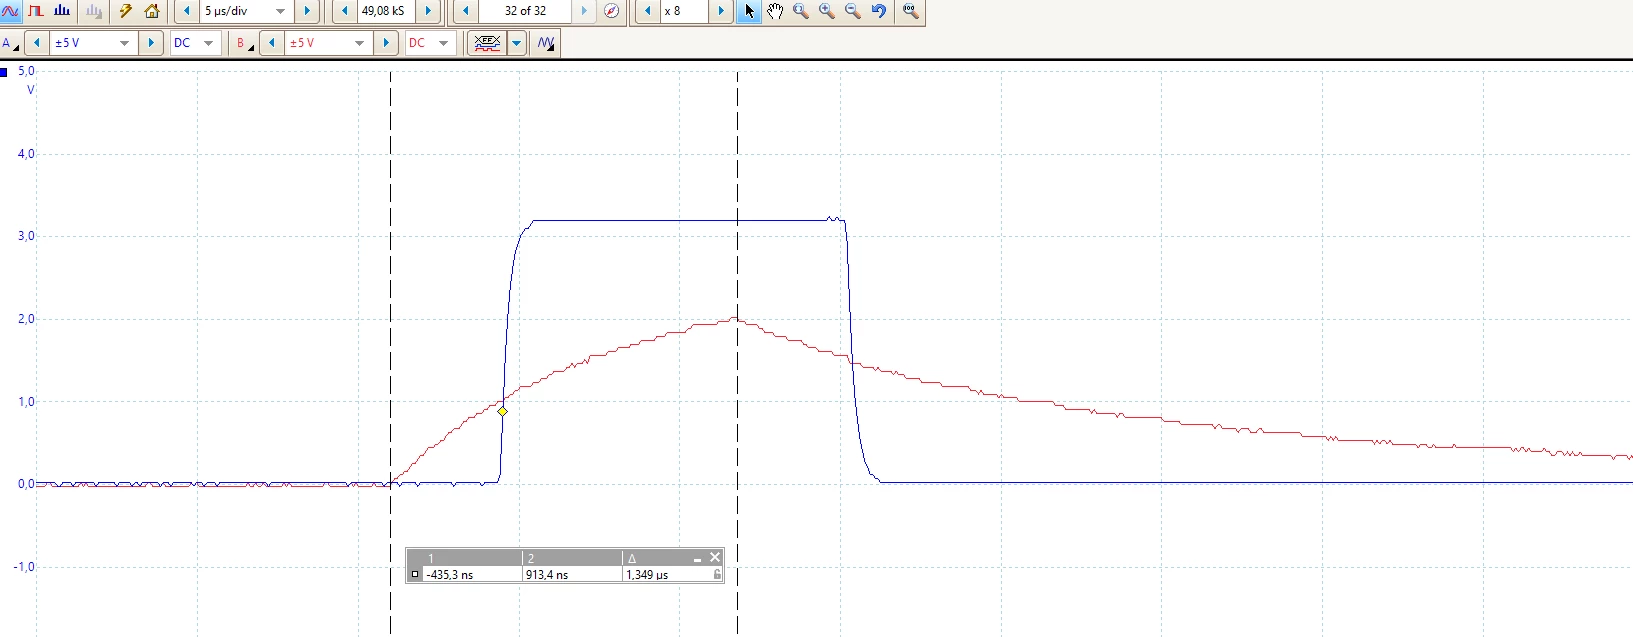Increase Channel A range arrow

coord(151,43)
